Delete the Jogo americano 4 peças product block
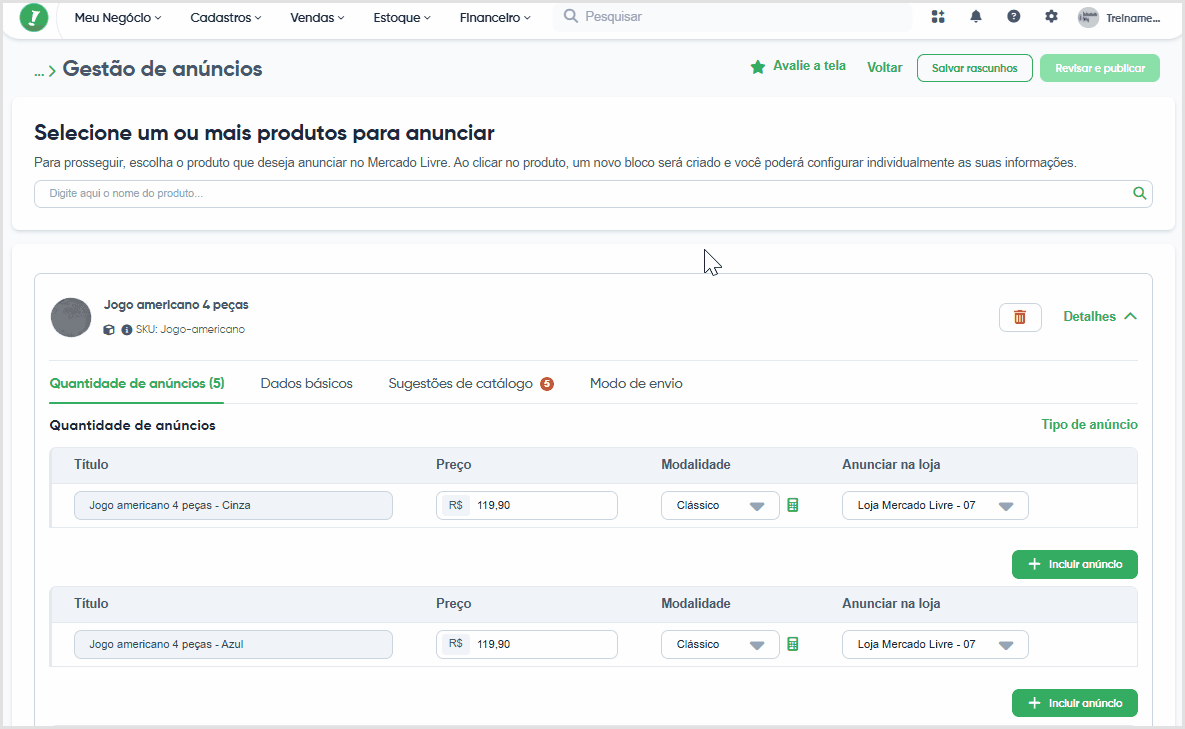 click(1020, 317)
